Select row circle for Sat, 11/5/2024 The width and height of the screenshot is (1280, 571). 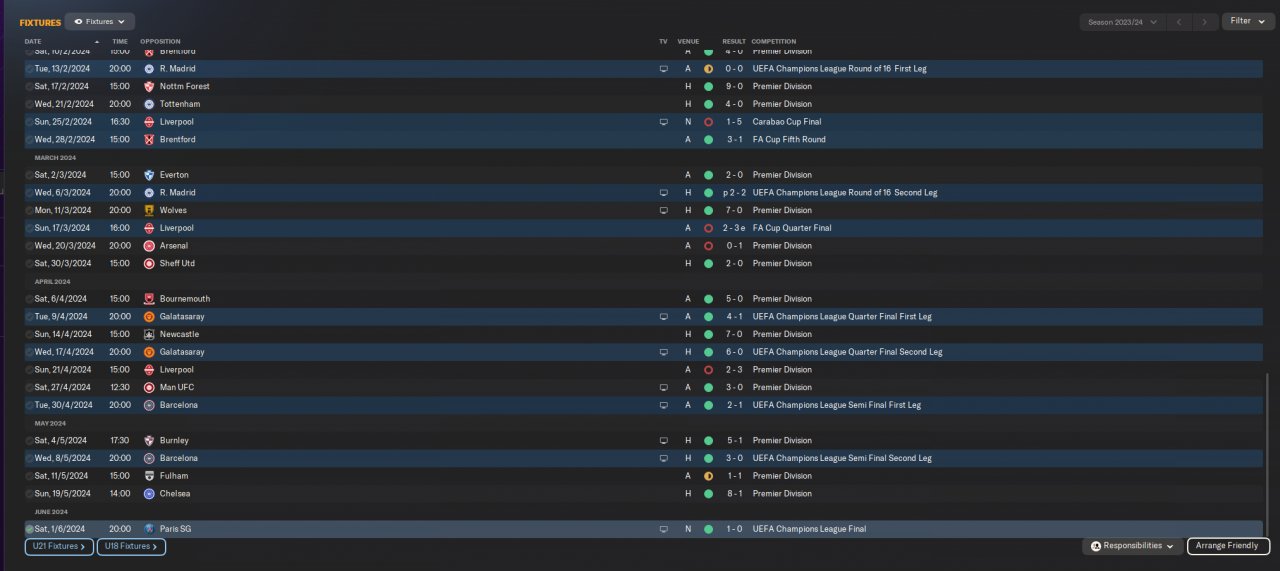coord(29,476)
